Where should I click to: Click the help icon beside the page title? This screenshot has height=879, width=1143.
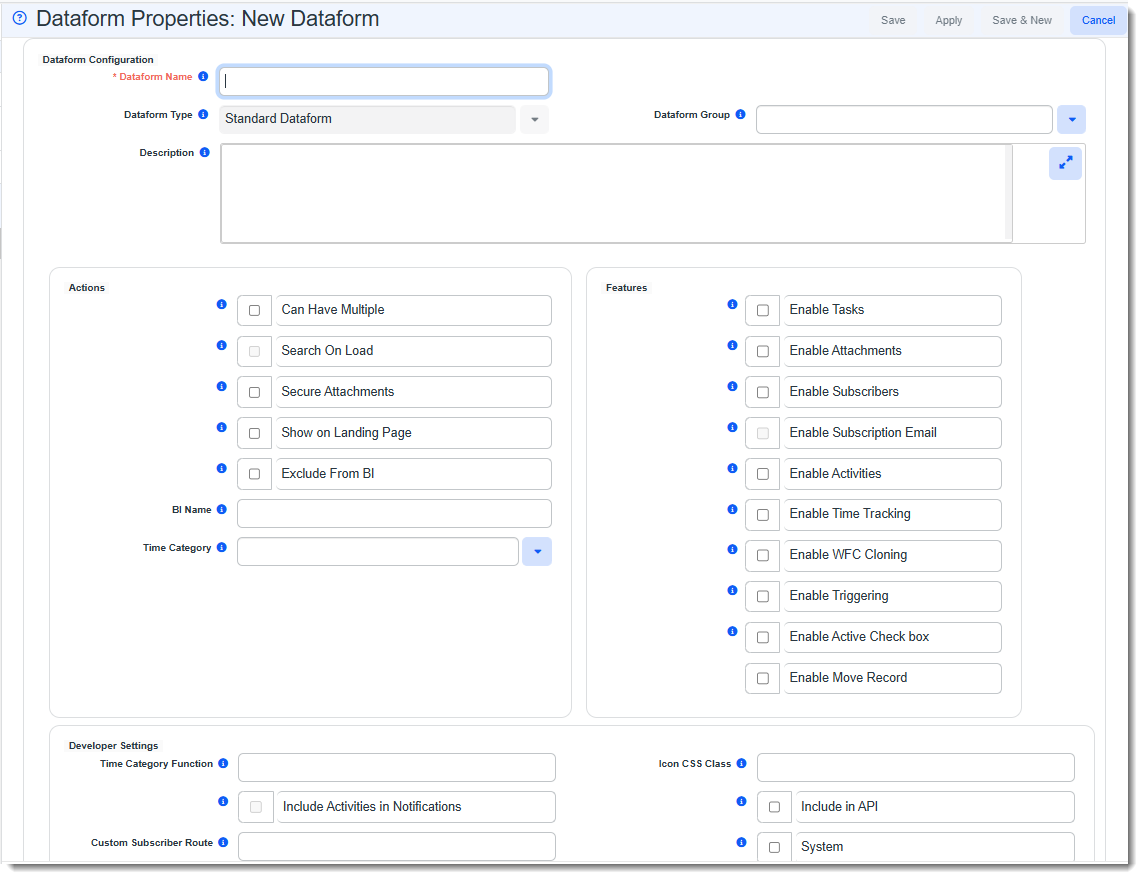pos(19,18)
